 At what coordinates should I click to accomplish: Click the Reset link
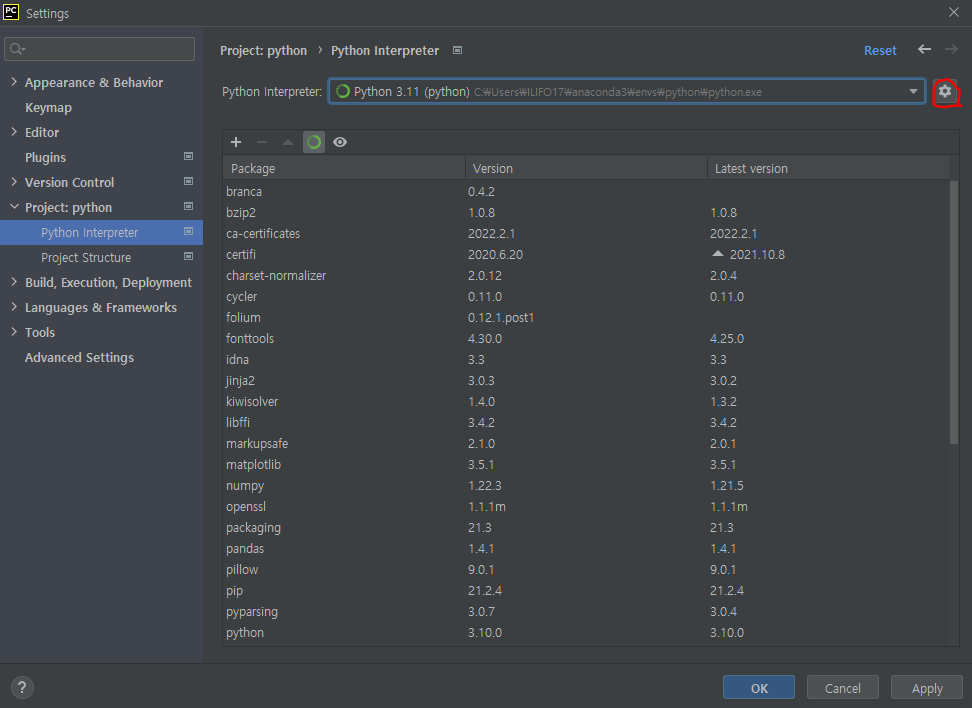[880, 51]
